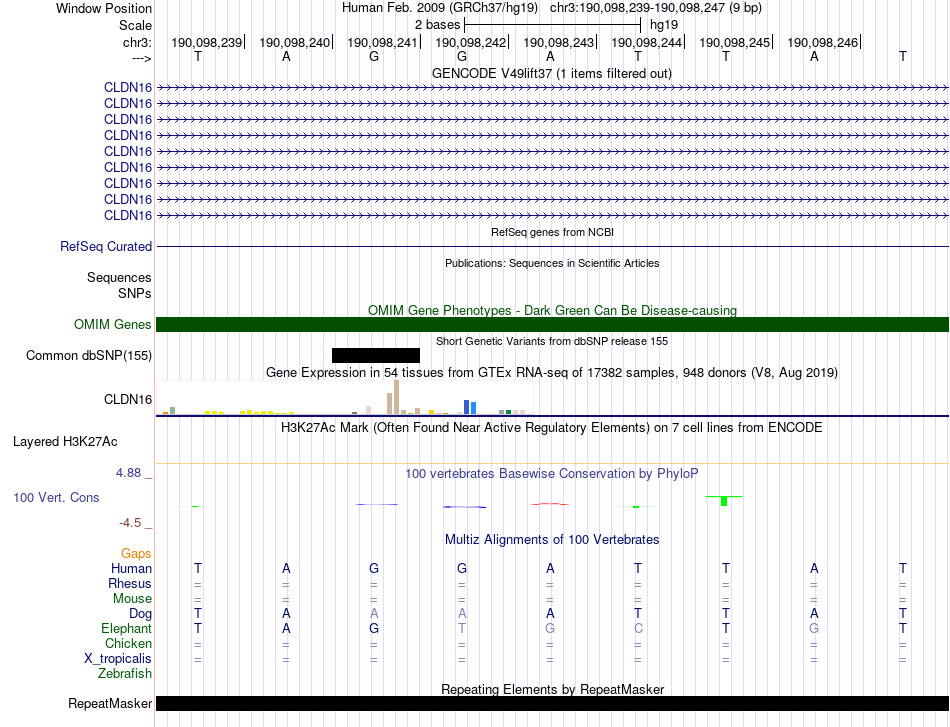
Task: Open the Multiz Alignments of 100 Vertebrates title
Action: coord(552,539)
